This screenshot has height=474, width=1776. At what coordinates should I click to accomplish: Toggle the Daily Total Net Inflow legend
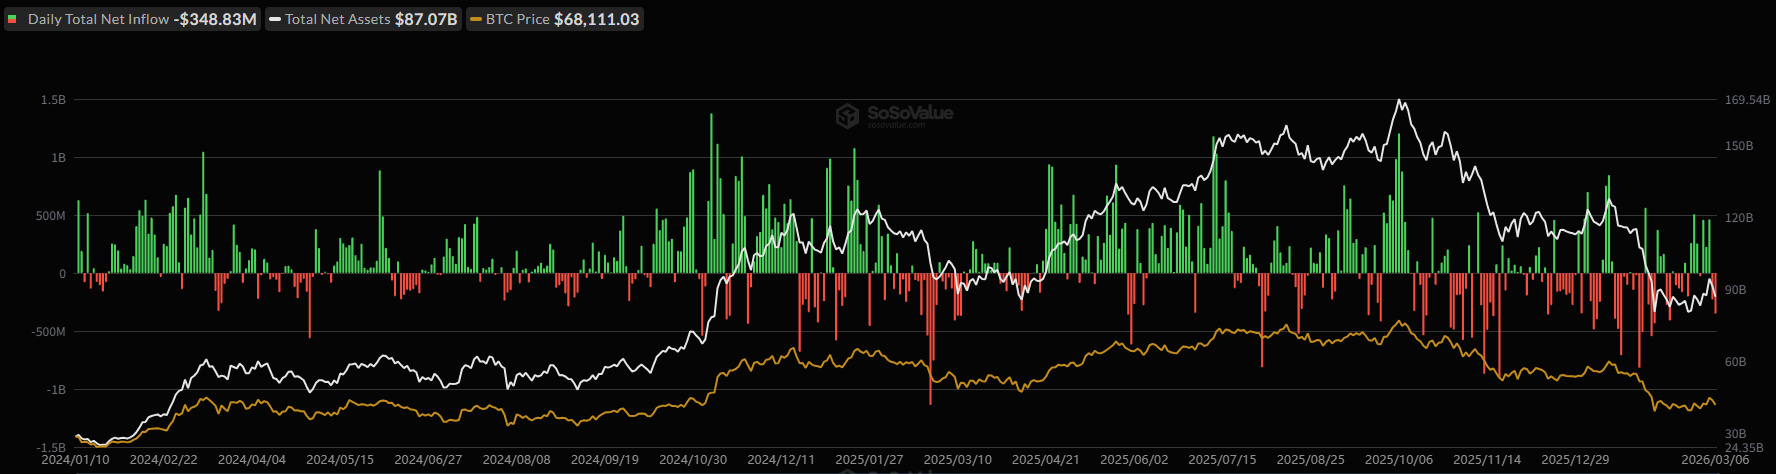point(132,19)
